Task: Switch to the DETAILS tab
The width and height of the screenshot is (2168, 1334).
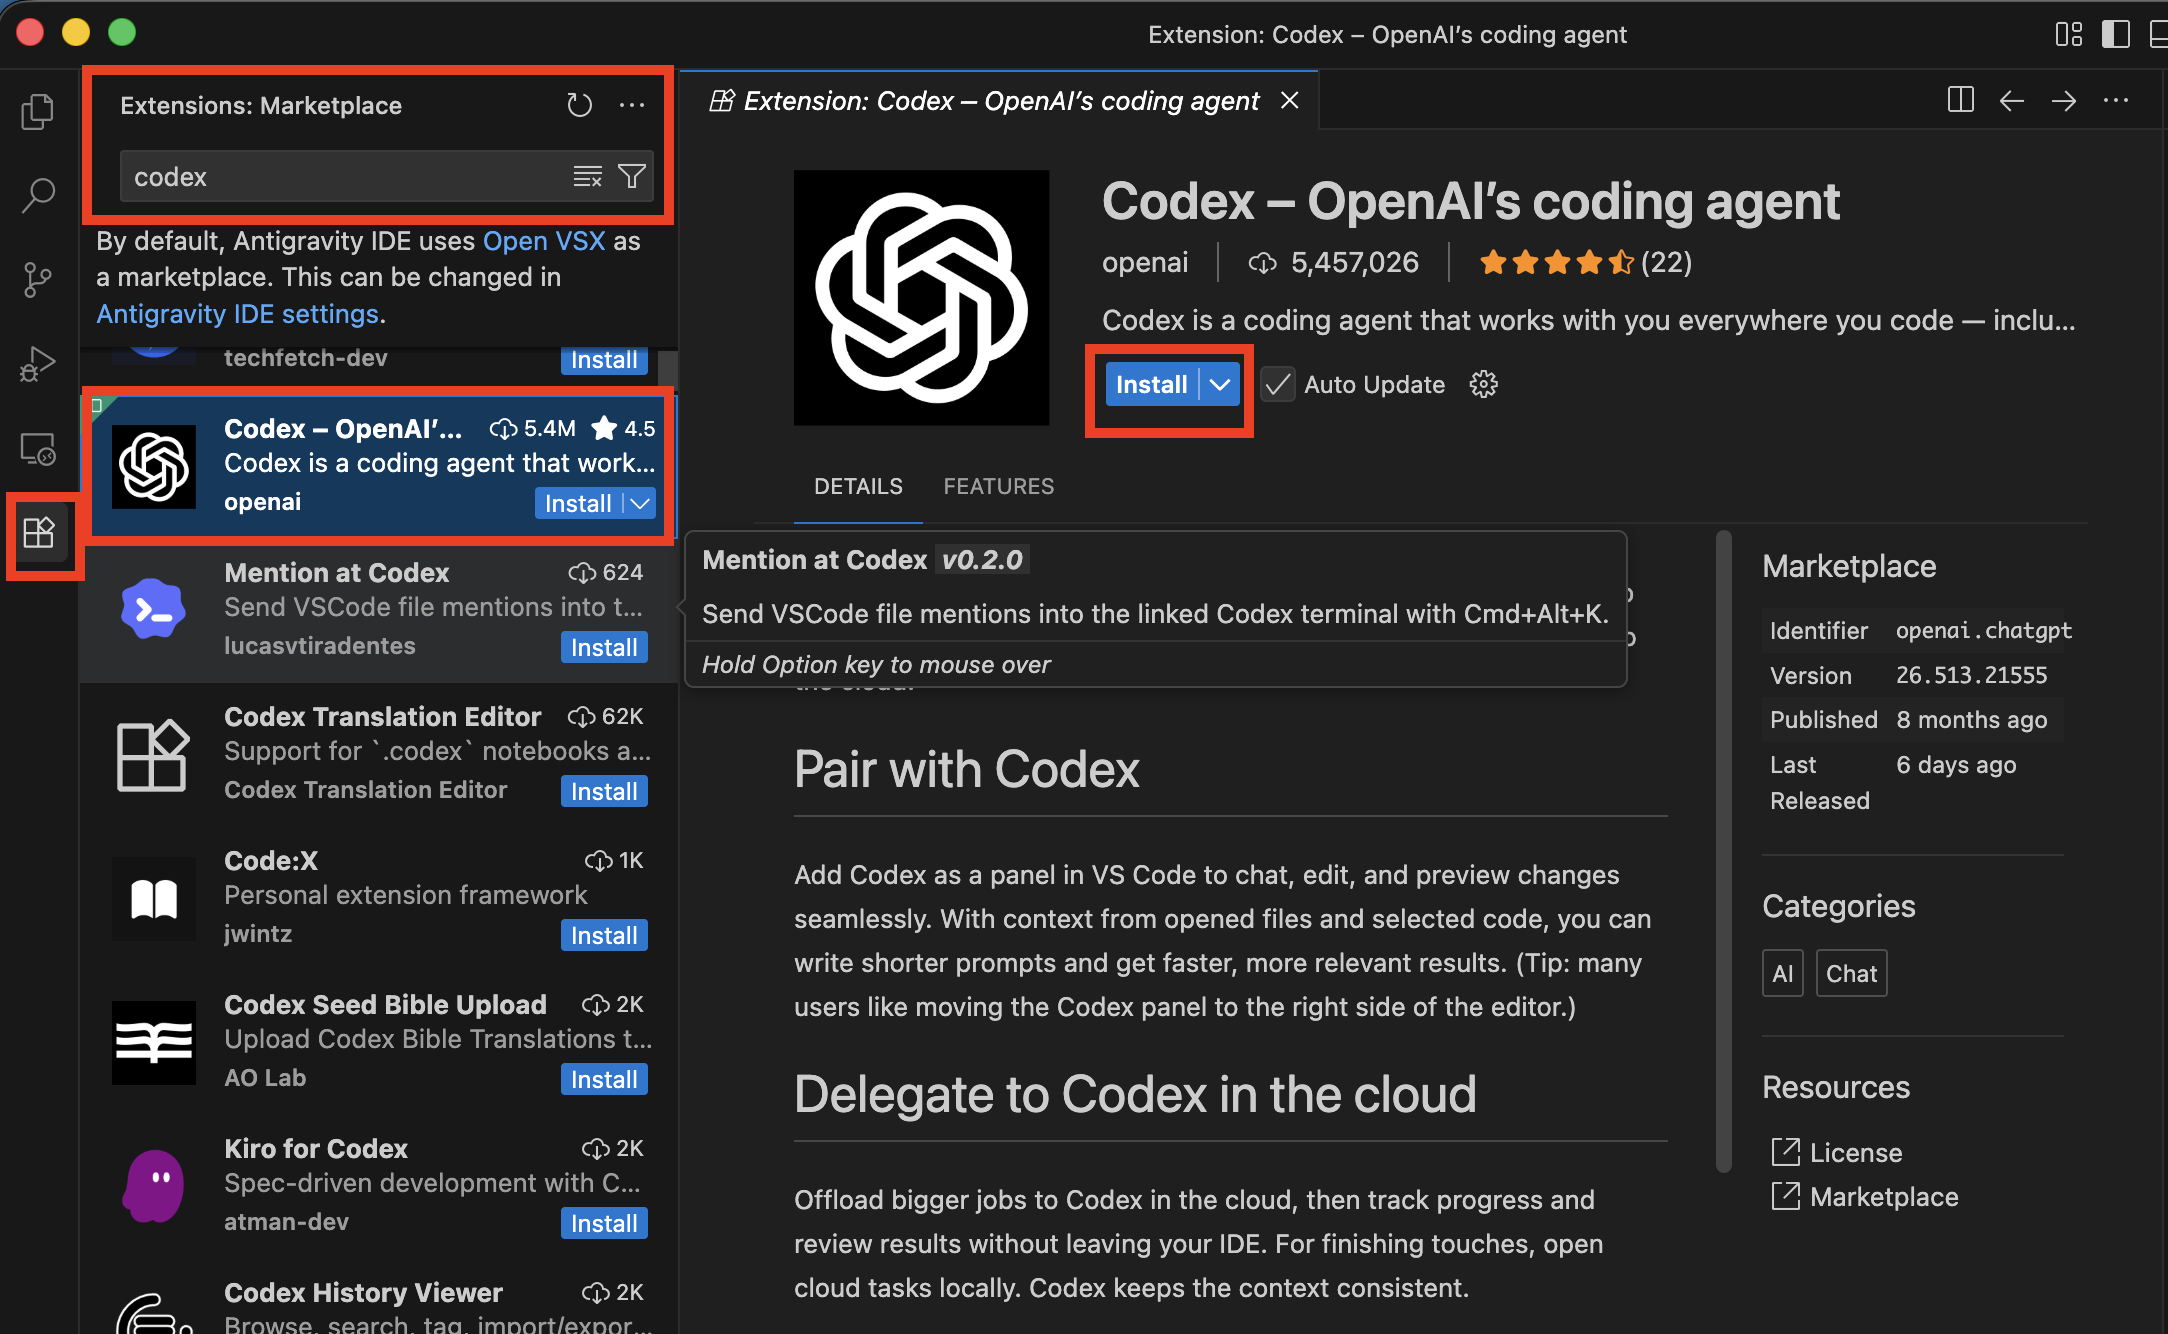Action: coord(858,487)
